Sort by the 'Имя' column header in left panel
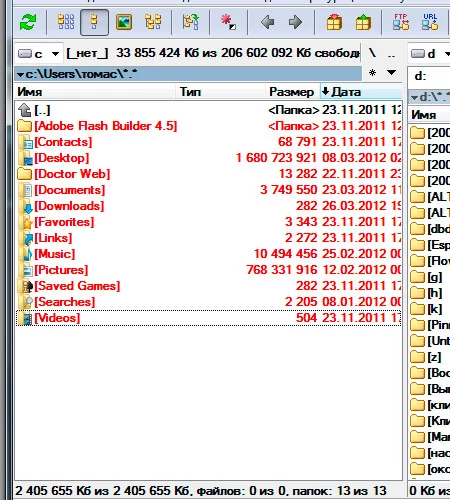Screen dimensions: 450x500 point(95,92)
